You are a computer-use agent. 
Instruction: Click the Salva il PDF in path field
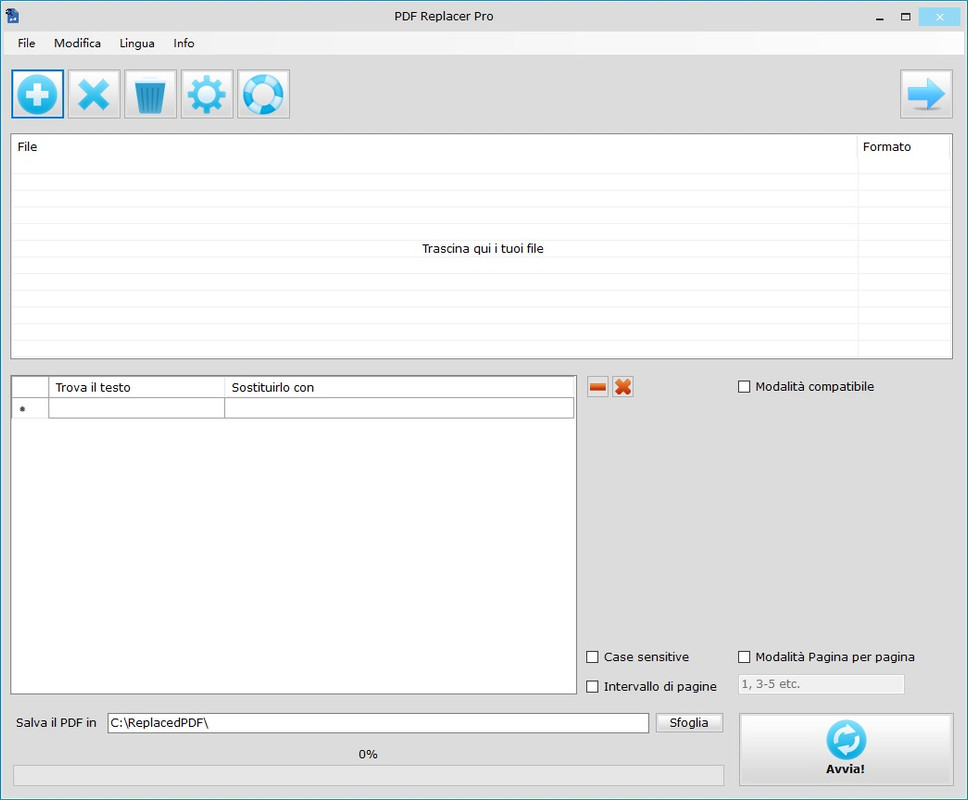click(378, 723)
